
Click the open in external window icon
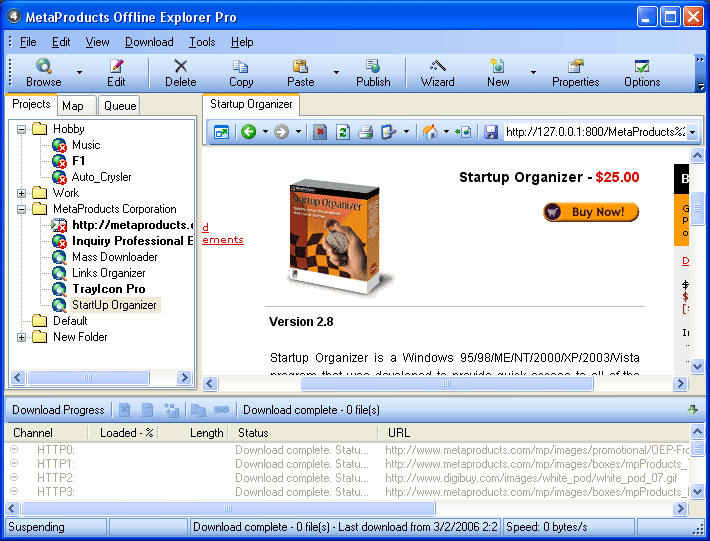pos(221,132)
